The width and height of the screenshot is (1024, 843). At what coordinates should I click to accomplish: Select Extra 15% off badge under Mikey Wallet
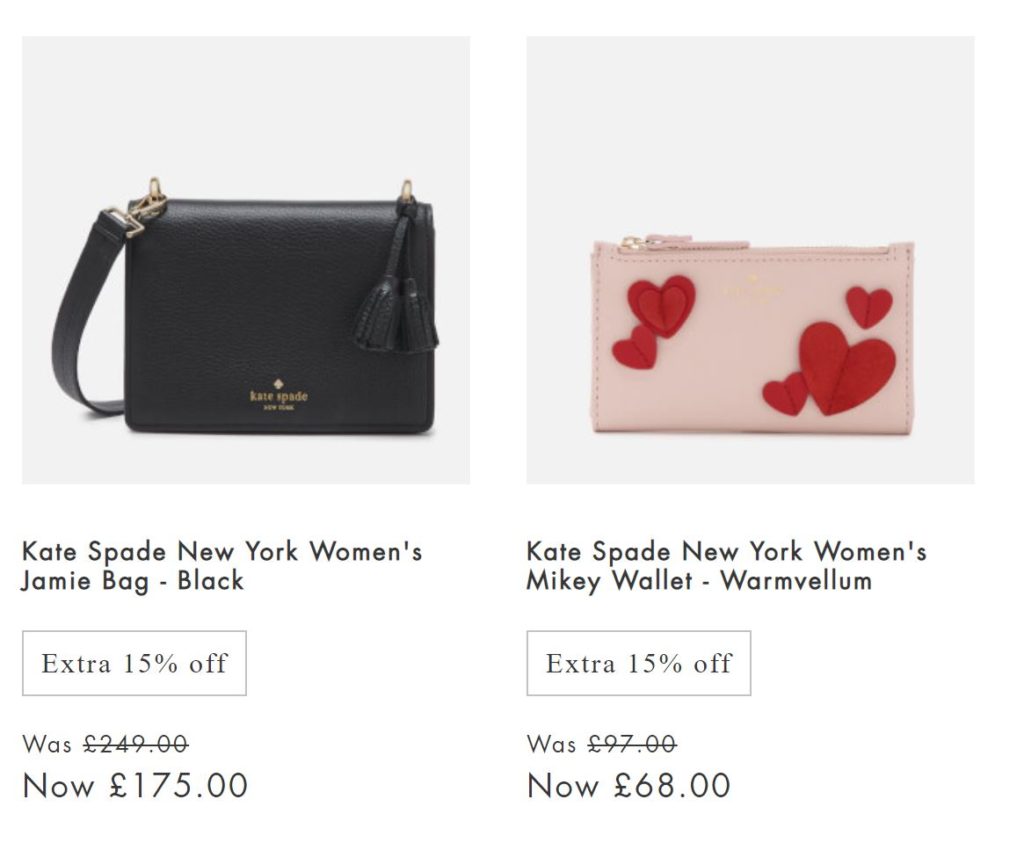(x=639, y=663)
